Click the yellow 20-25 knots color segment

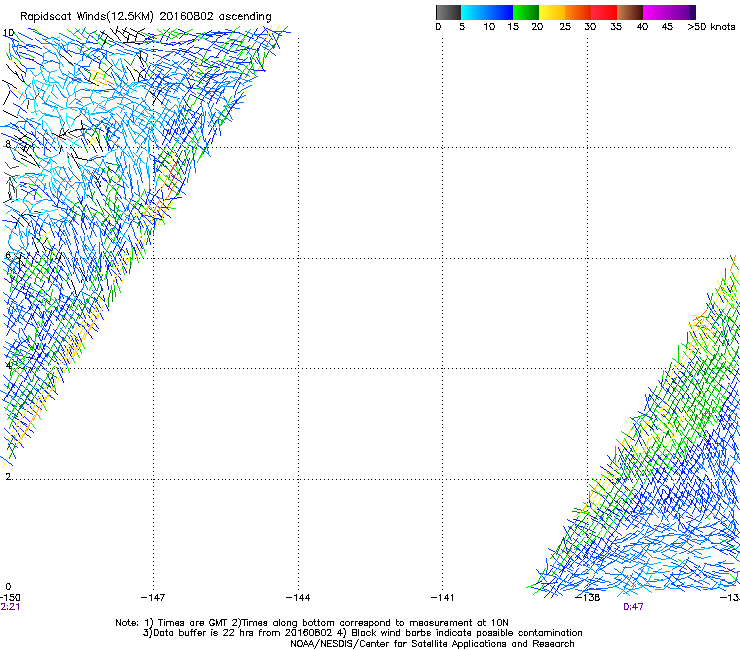(552, 12)
